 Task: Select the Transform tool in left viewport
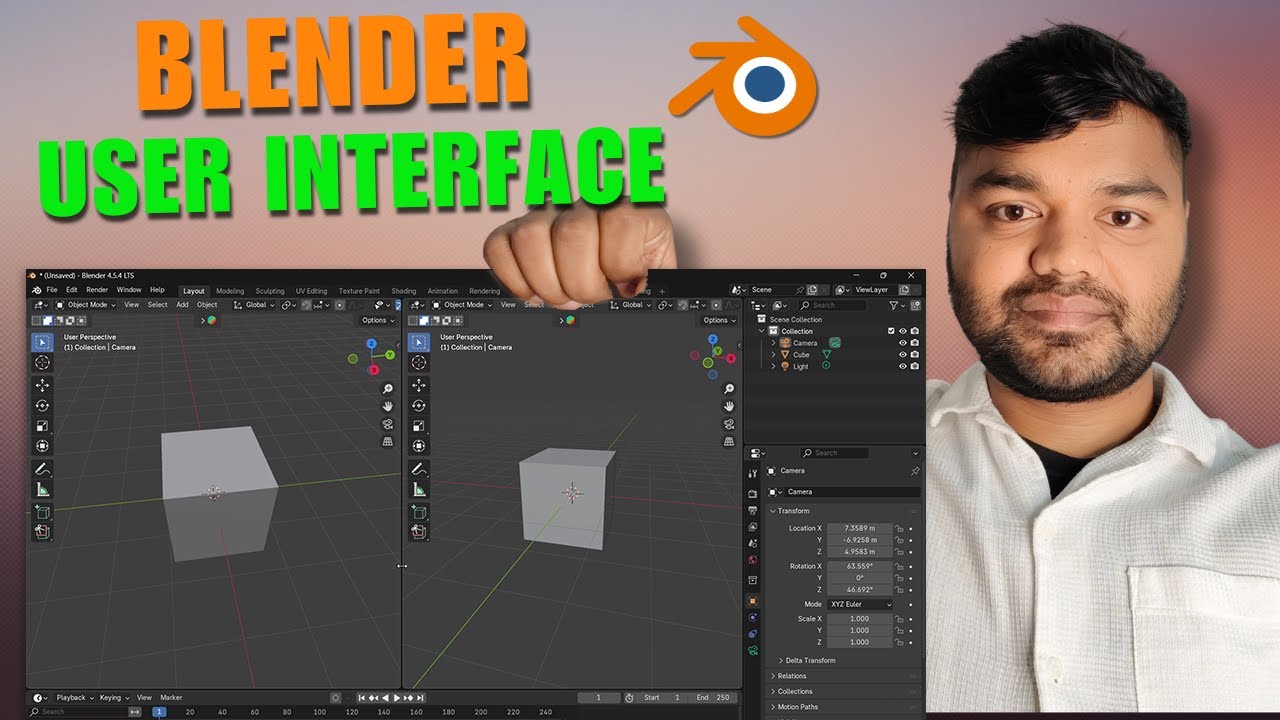click(42, 446)
